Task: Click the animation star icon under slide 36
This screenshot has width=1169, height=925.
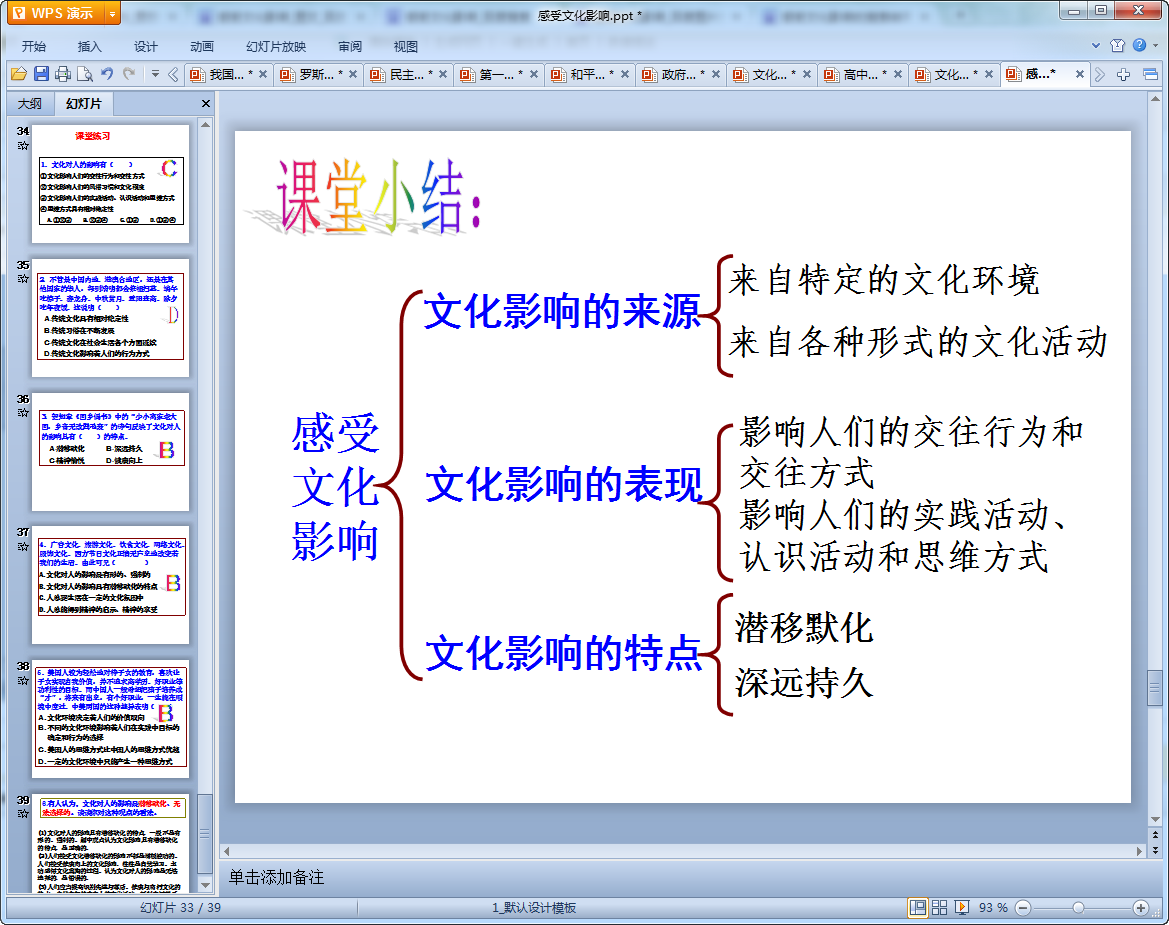Action: click(x=23, y=413)
